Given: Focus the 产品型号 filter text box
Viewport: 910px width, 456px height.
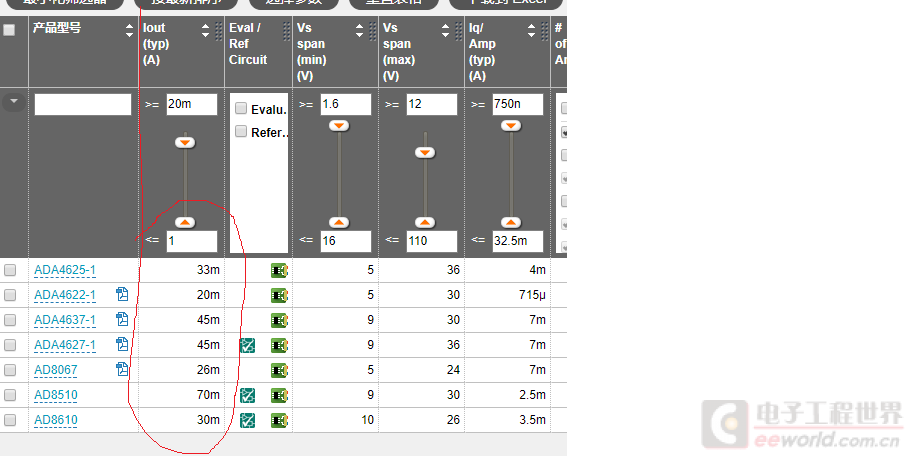Looking at the screenshot, I should (82, 104).
